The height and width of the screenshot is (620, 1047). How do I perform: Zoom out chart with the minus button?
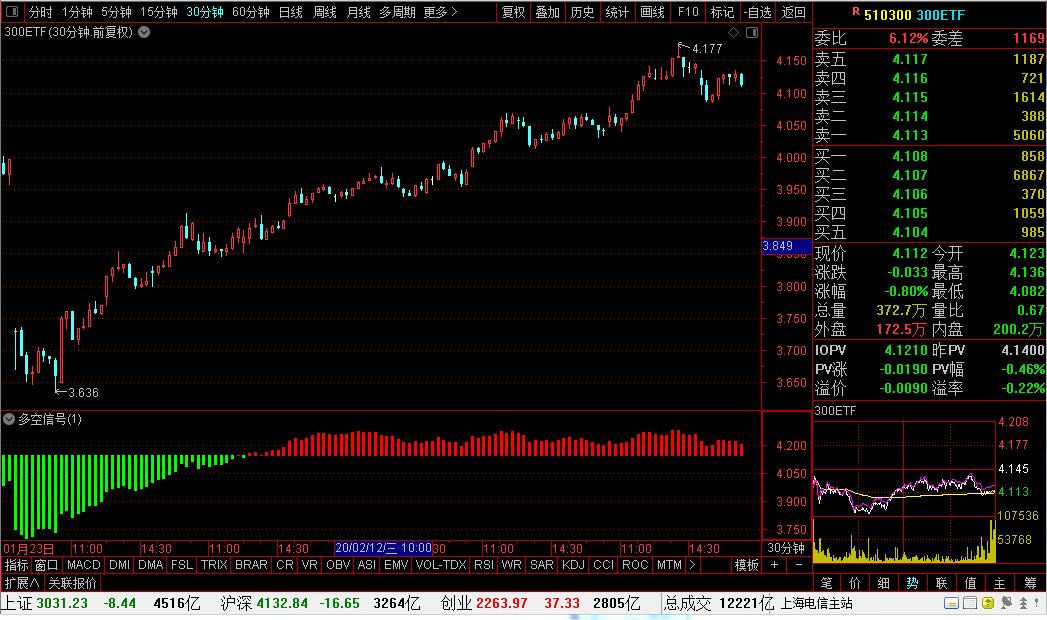(799, 565)
